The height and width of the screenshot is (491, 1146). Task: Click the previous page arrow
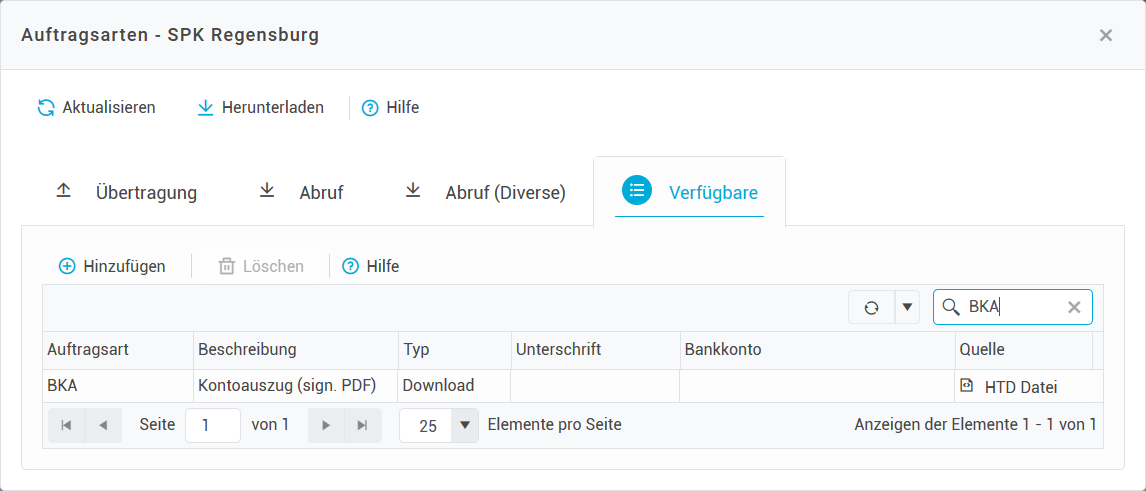coord(103,425)
